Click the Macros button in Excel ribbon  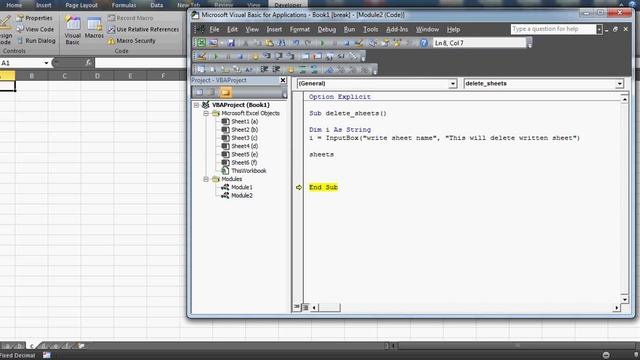click(x=94, y=28)
